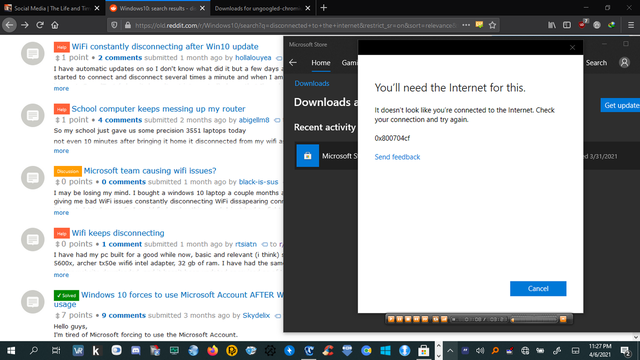Open Task View on the taskbar
The image size is (640, 360).
pyautogui.click(x=56, y=351)
